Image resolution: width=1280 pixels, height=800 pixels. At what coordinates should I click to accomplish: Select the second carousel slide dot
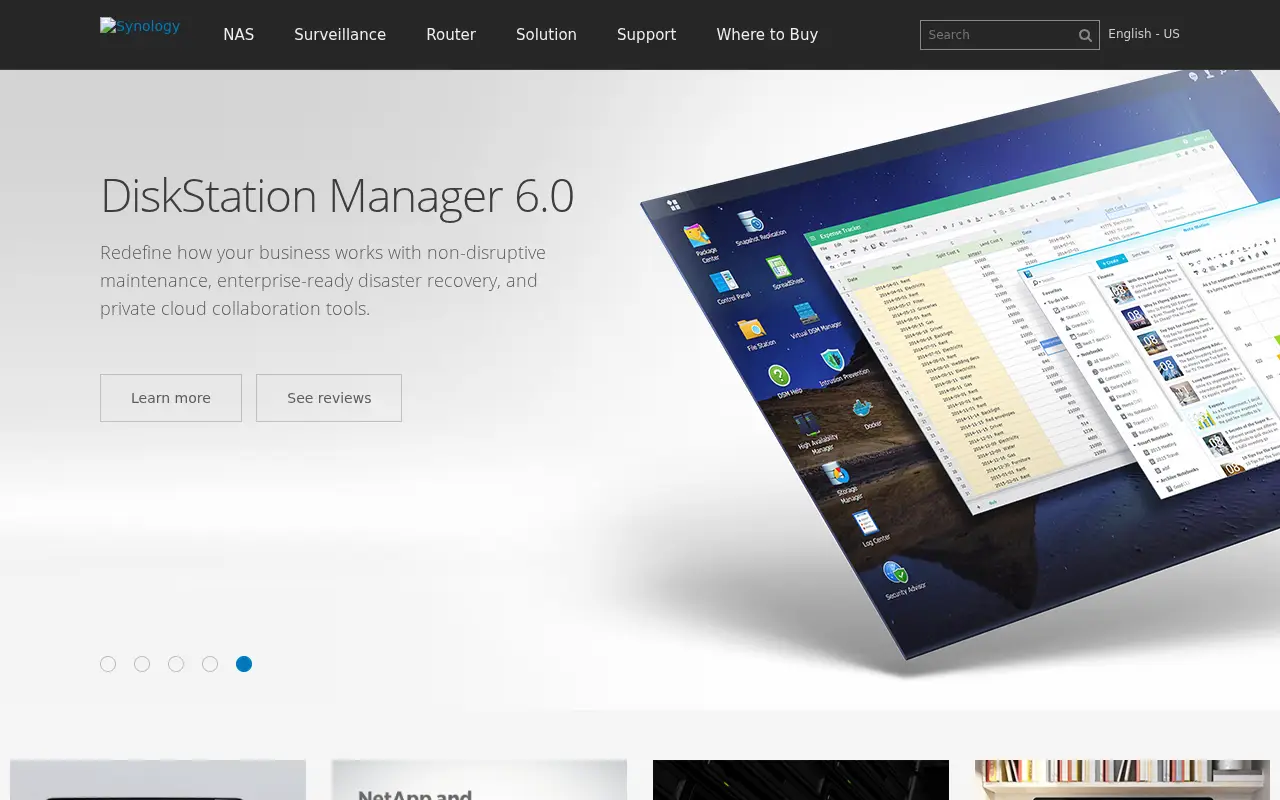[x=142, y=664]
